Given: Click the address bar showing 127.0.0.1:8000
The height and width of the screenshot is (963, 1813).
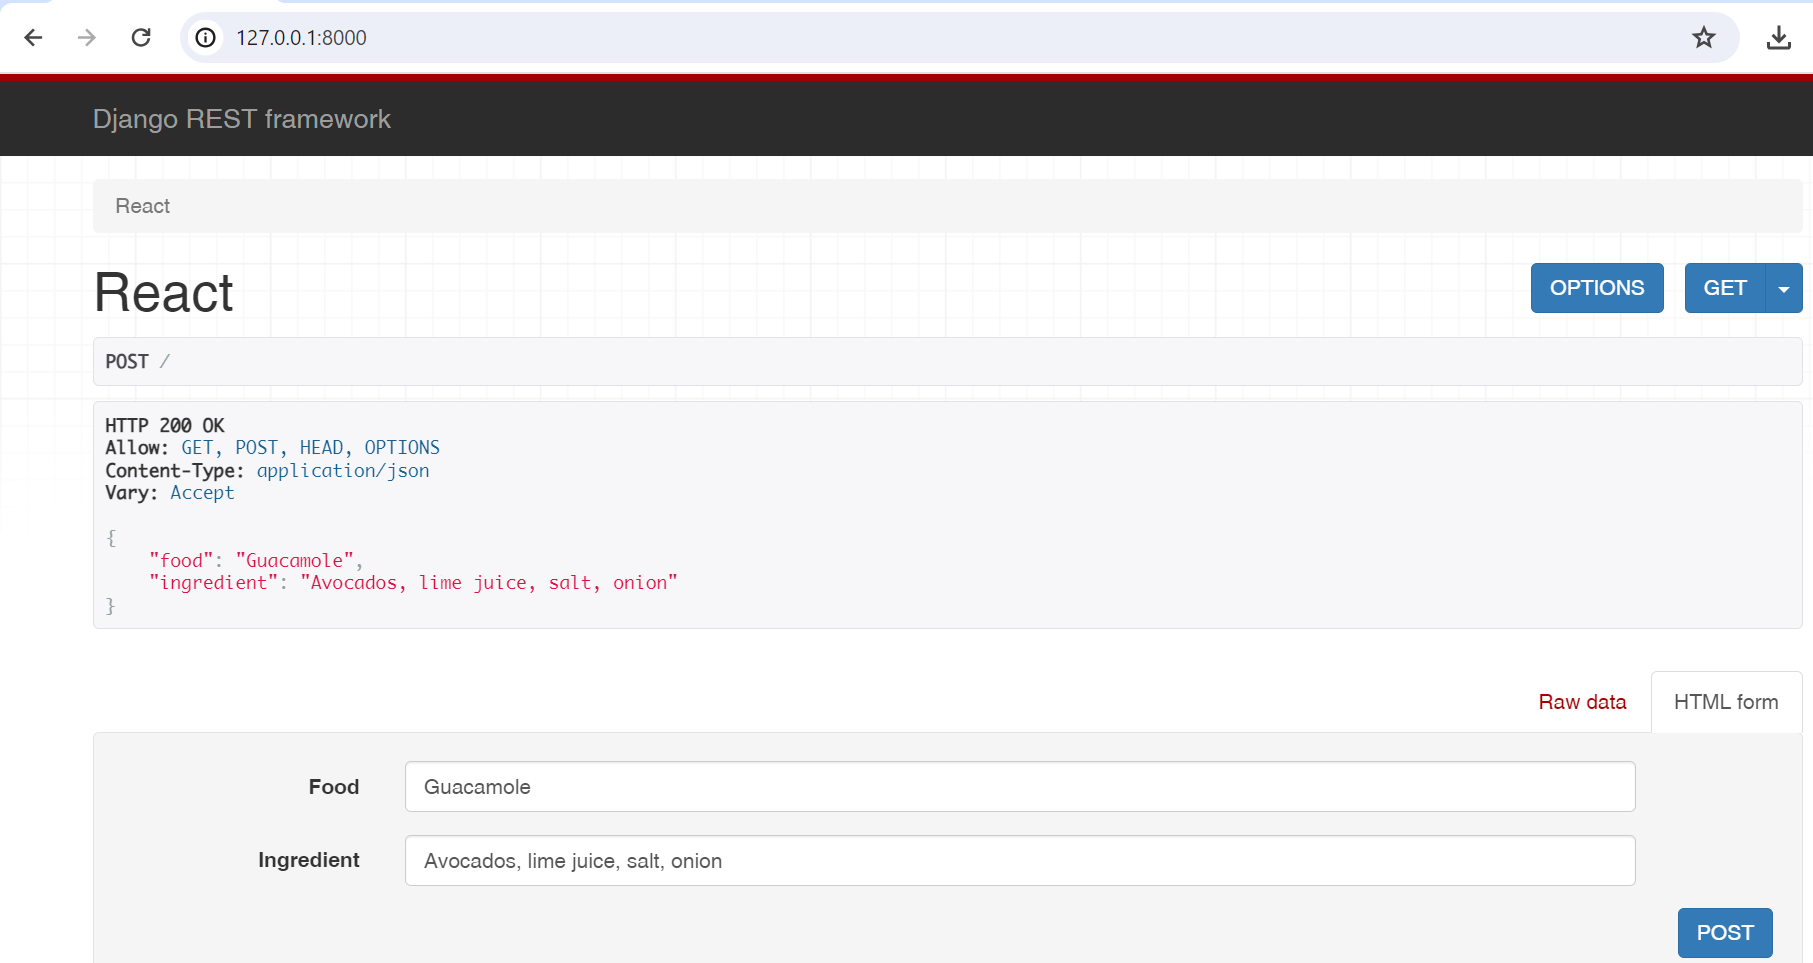Looking at the screenshot, I should (x=958, y=38).
